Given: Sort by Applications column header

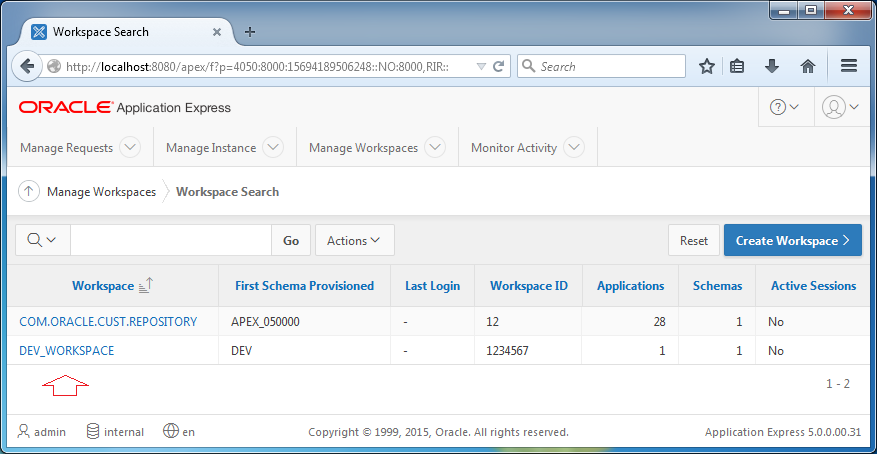Looking at the screenshot, I should click(630, 286).
